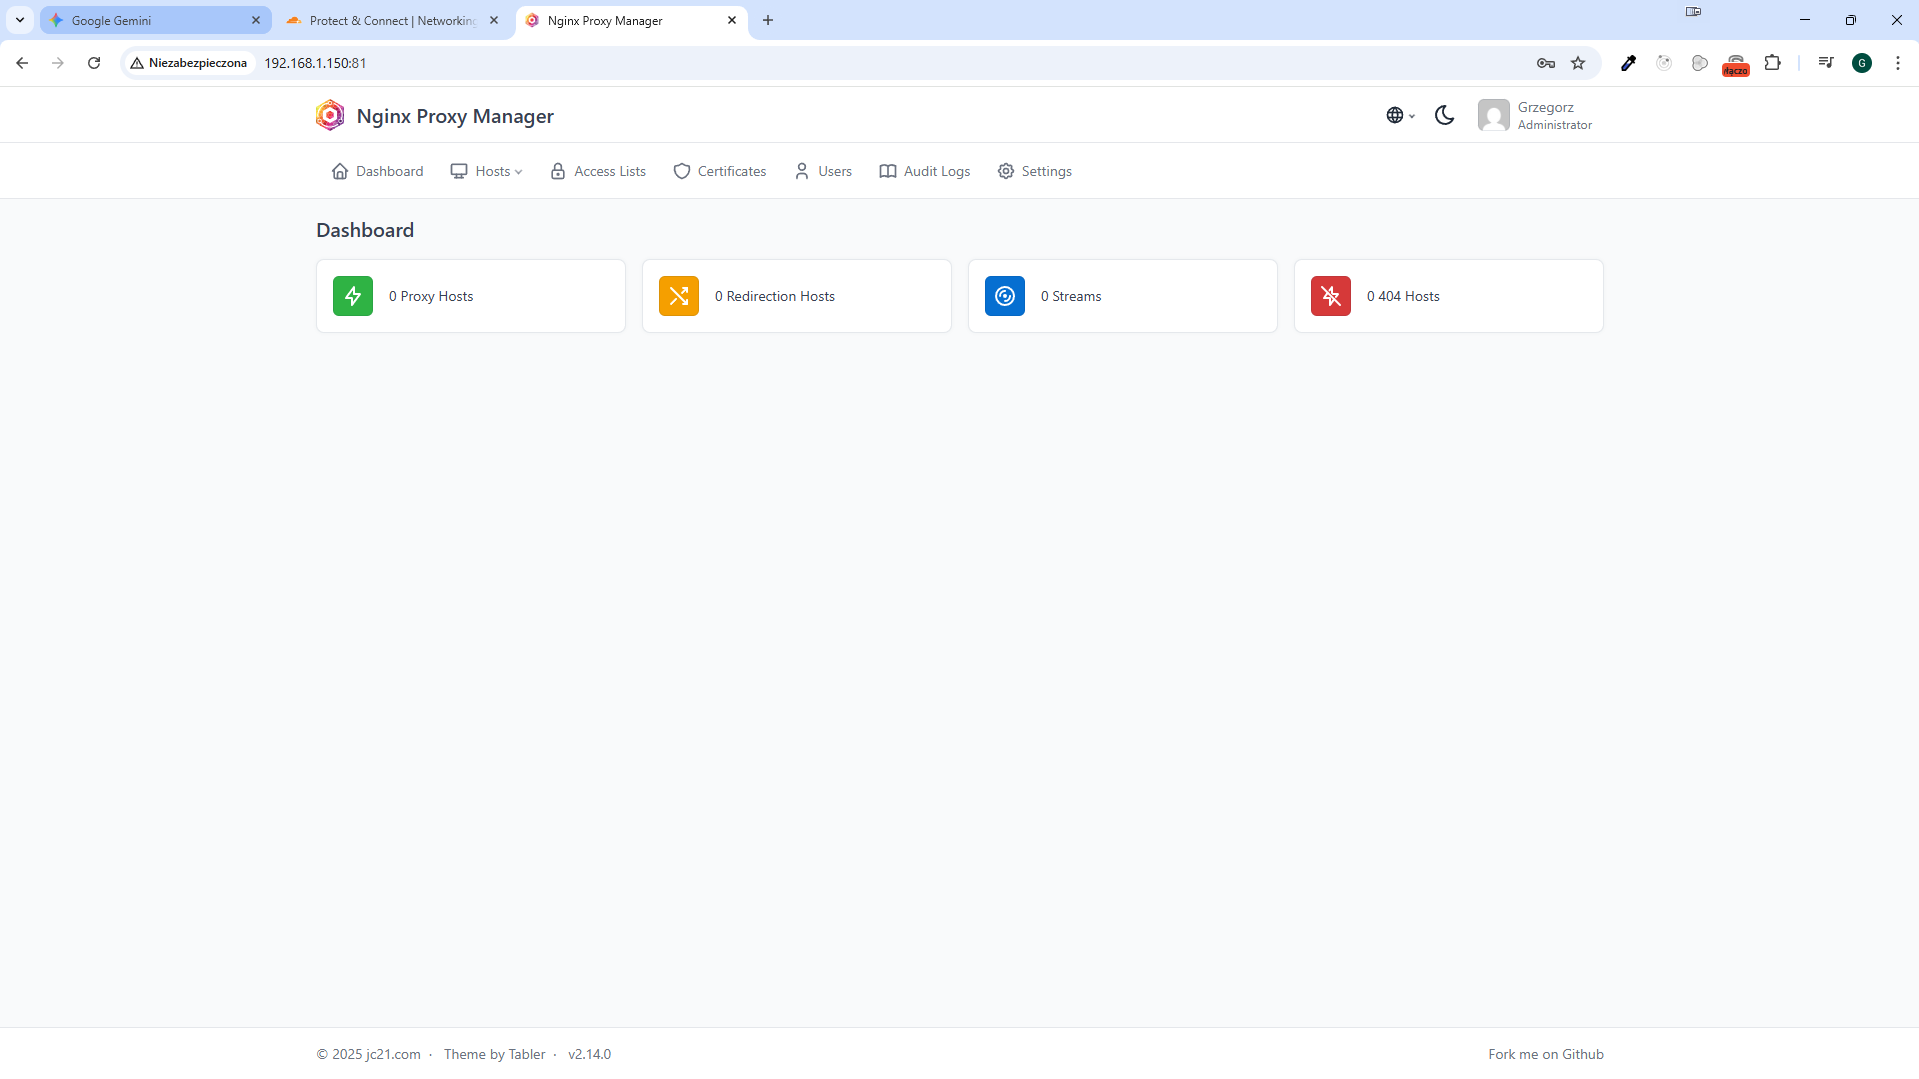Open the 0 Redirection Hosts card
The width and height of the screenshot is (1919, 1079).
(x=797, y=296)
